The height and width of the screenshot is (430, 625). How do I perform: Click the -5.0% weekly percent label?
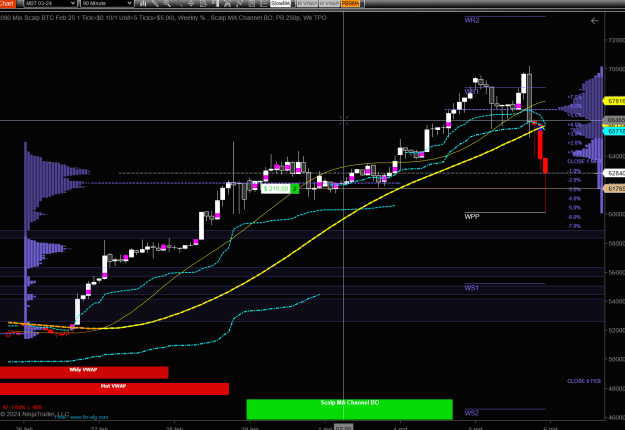click(x=574, y=208)
